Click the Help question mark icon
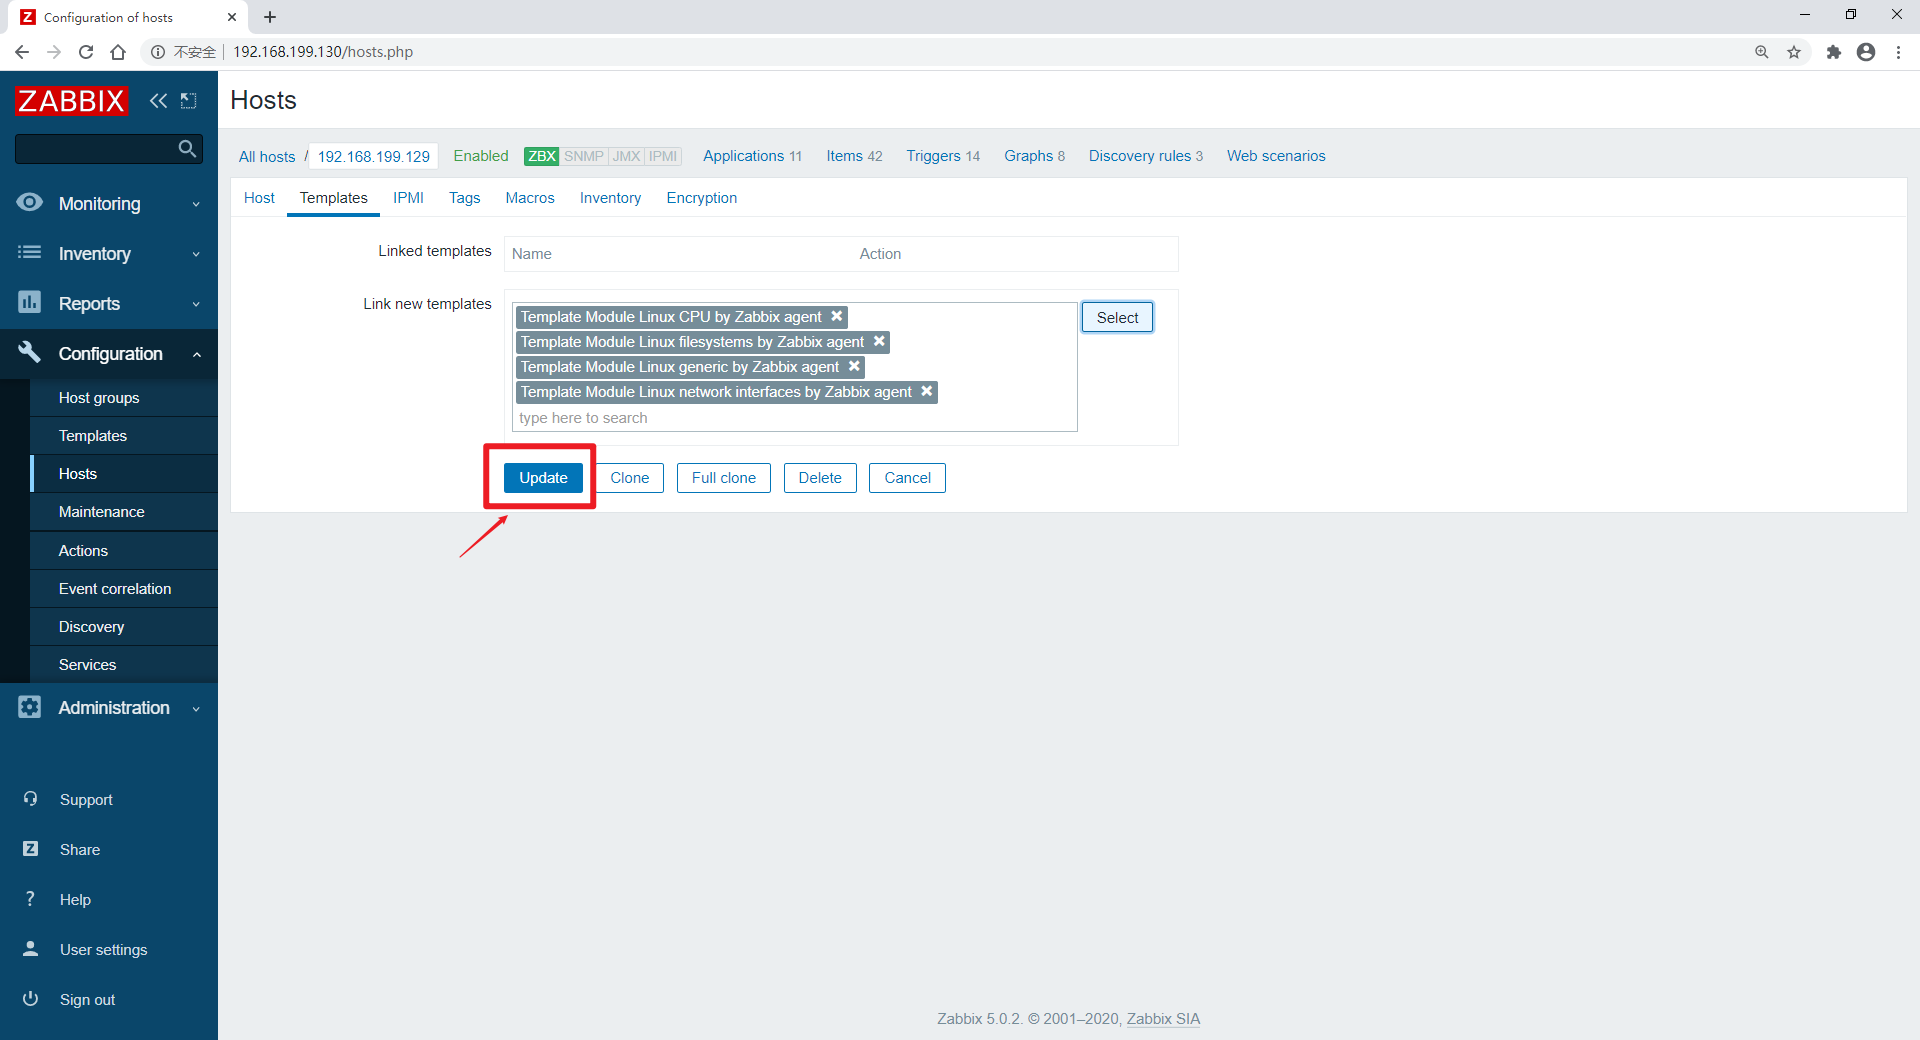The width and height of the screenshot is (1920, 1040). point(31,899)
